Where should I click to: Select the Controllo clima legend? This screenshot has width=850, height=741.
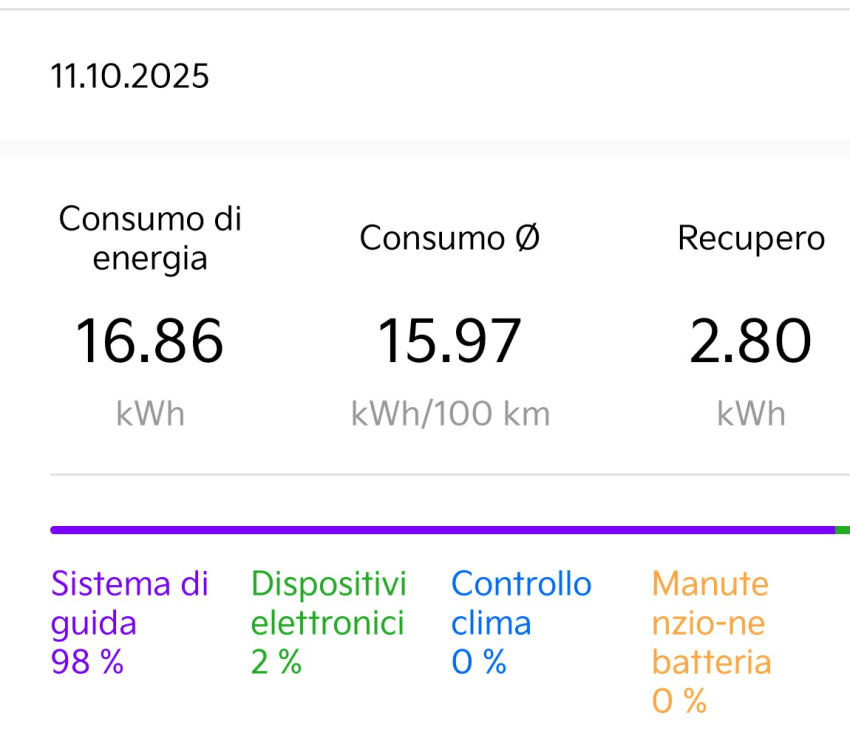click(x=520, y=603)
